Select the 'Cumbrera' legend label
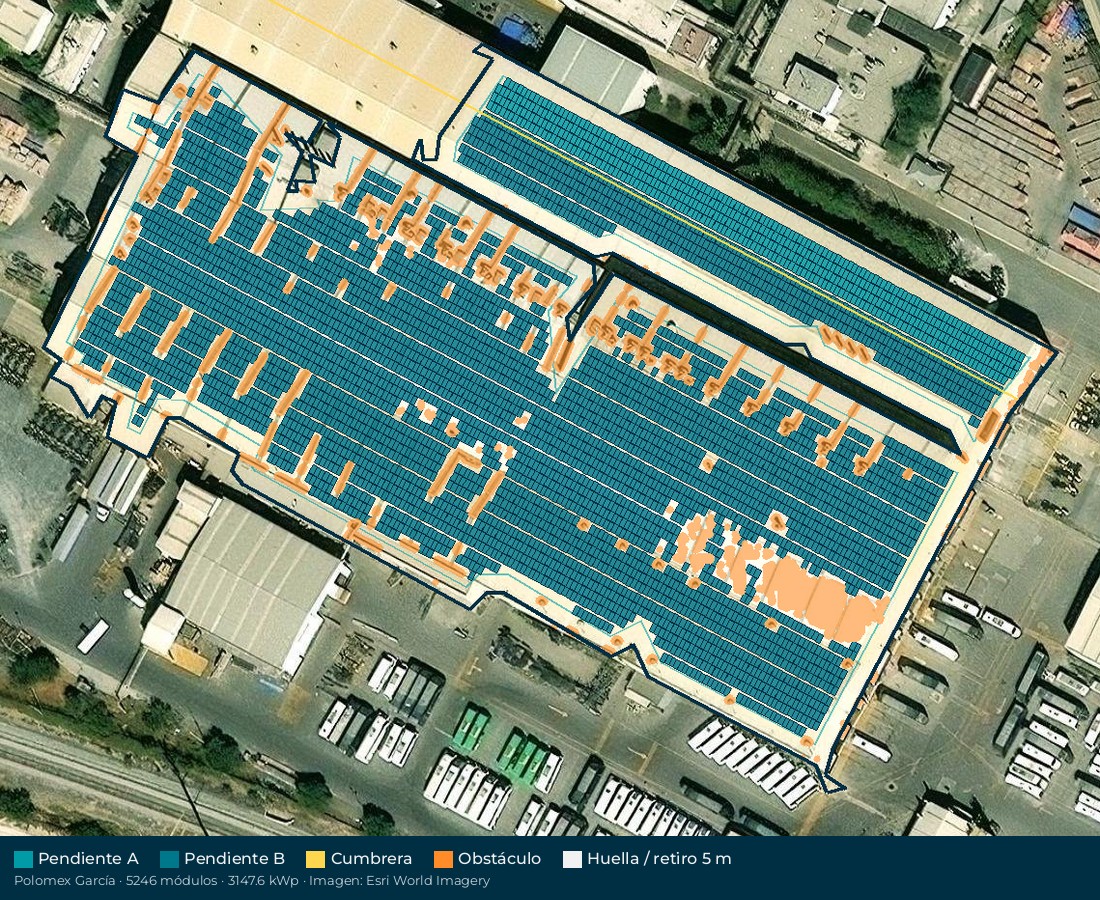The image size is (1100, 900). click(371, 859)
